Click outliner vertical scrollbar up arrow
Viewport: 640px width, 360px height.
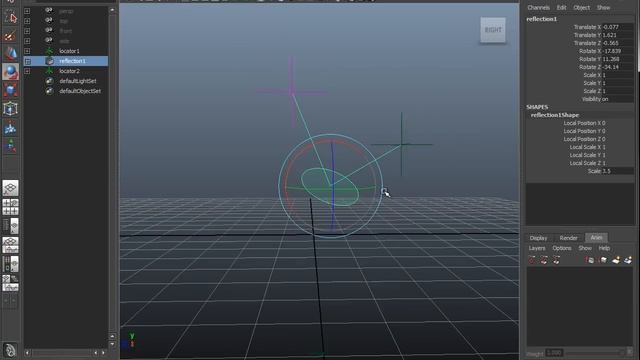click(x=112, y=10)
